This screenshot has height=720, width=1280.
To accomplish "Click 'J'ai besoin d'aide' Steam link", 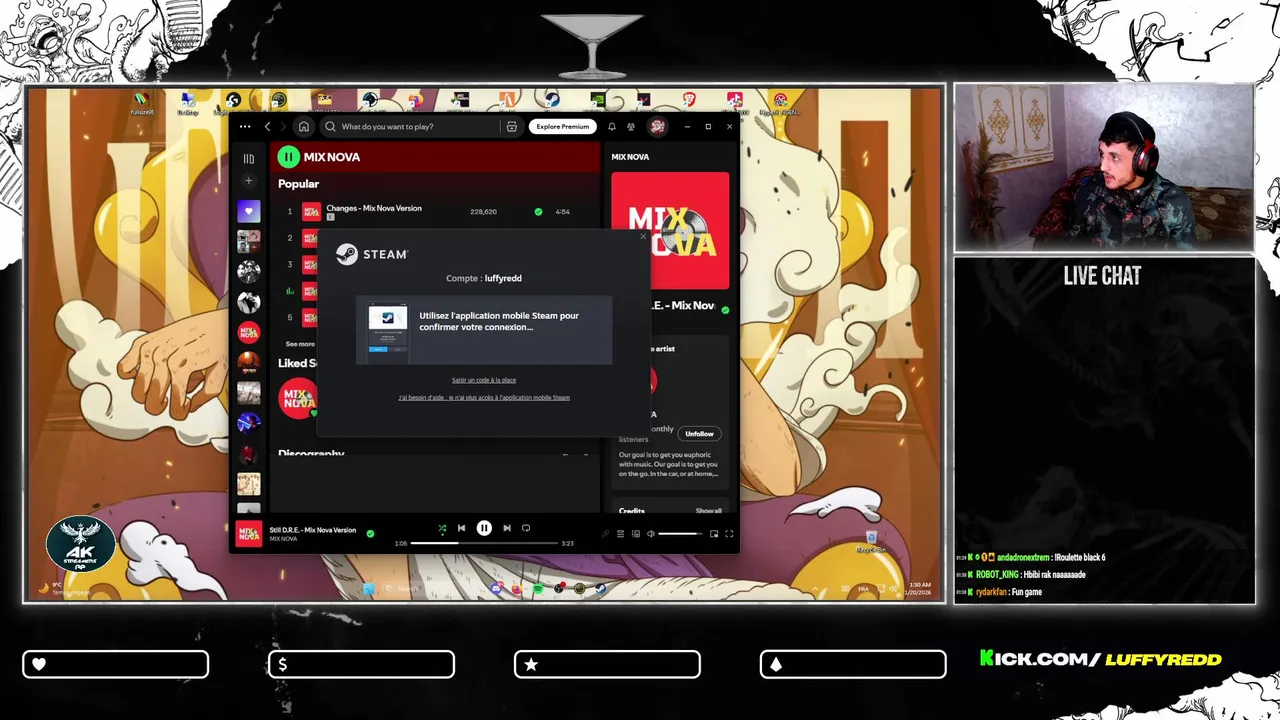I will [484, 397].
